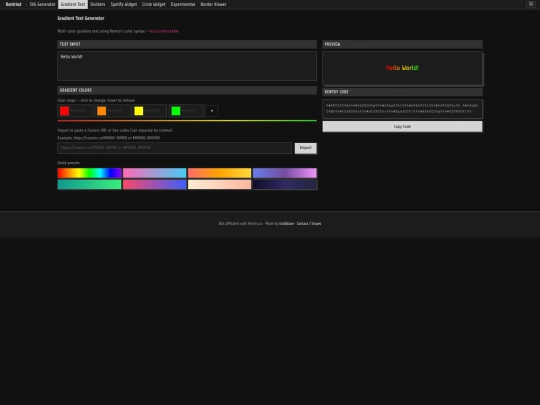
Task: Open the author name link in footer
Action: pyautogui.click(x=287, y=224)
